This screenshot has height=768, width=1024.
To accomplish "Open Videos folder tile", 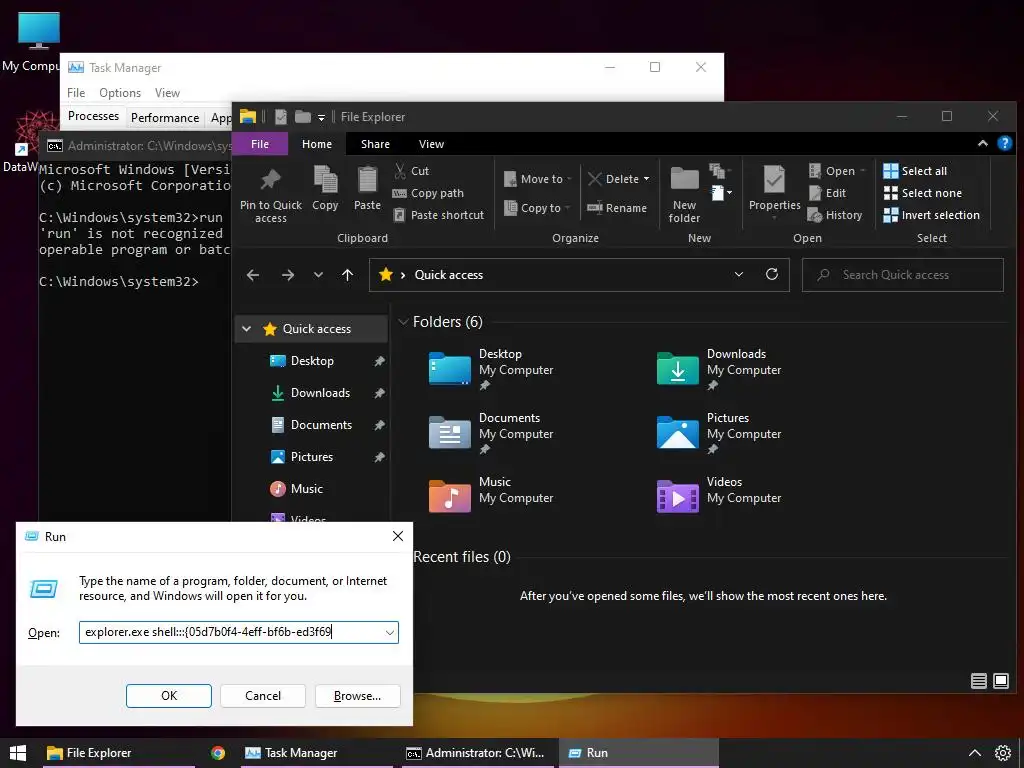I will (x=718, y=497).
